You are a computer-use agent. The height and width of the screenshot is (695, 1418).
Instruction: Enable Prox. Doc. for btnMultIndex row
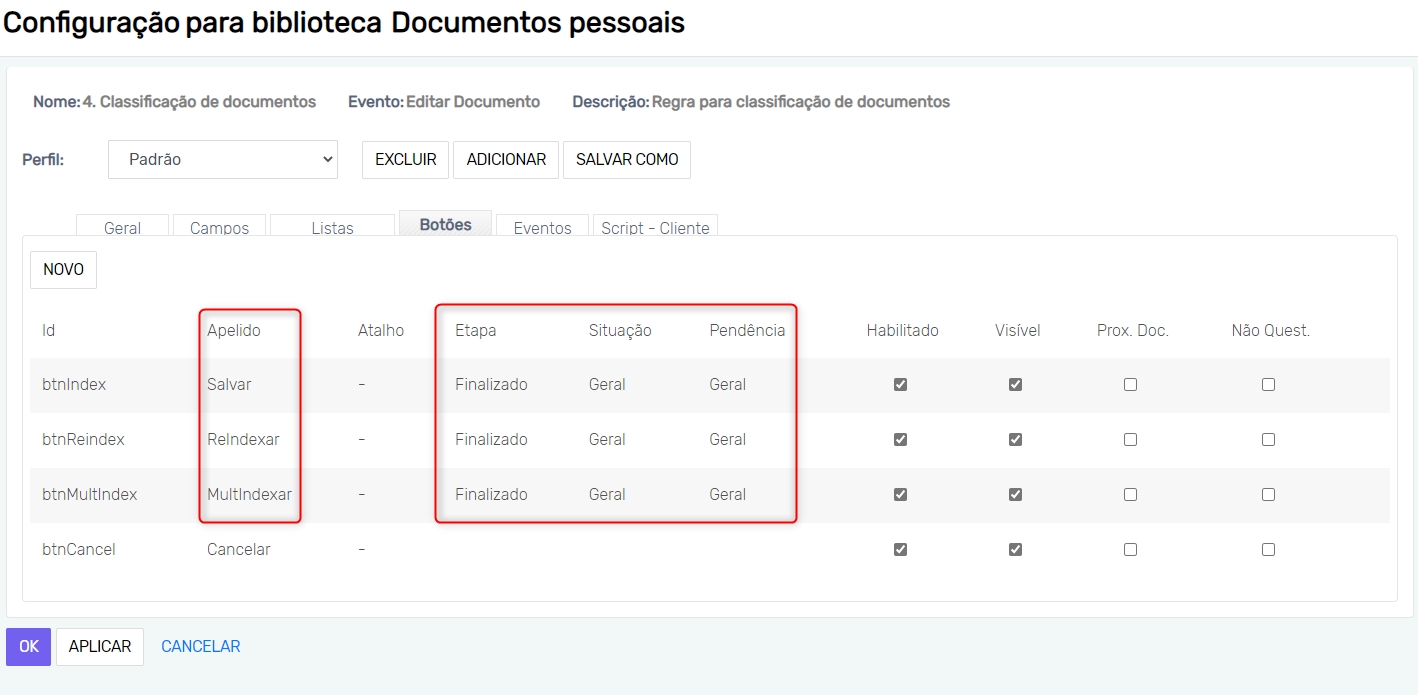click(x=1130, y=494)
